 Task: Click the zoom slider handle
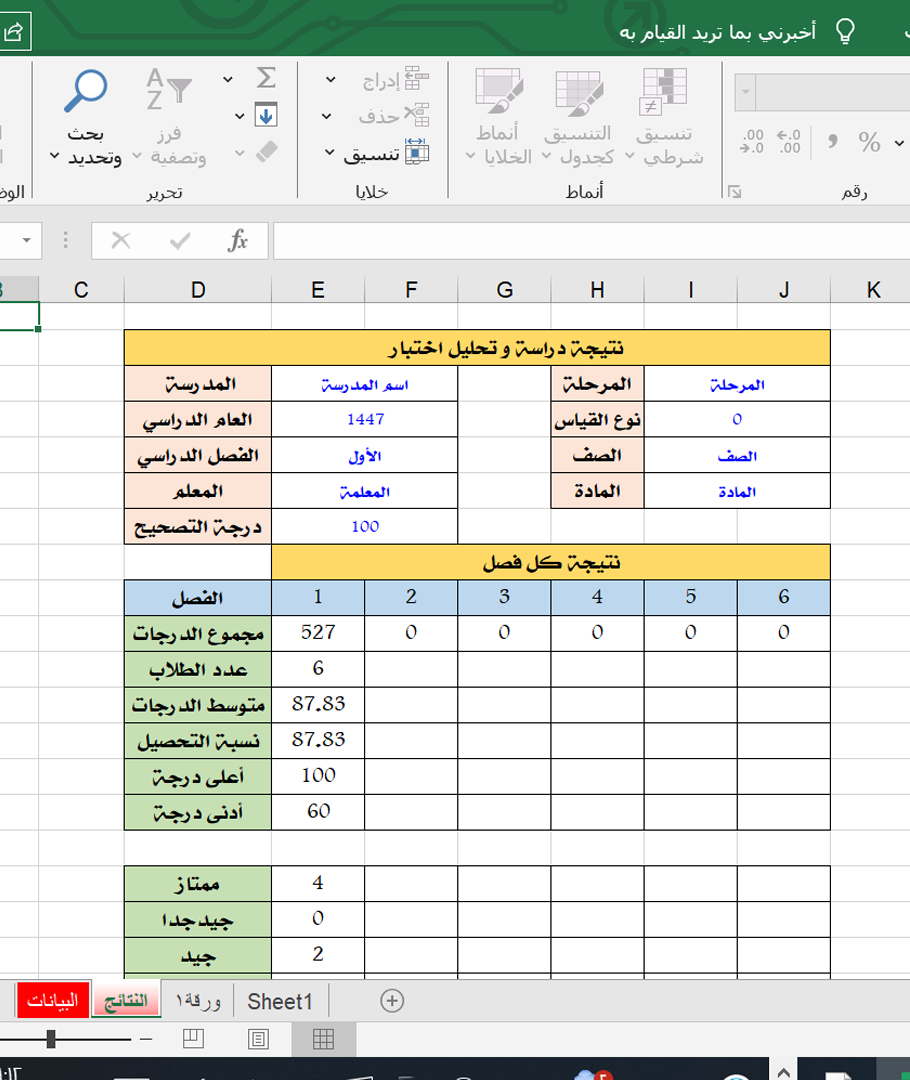click(50, 1039)
